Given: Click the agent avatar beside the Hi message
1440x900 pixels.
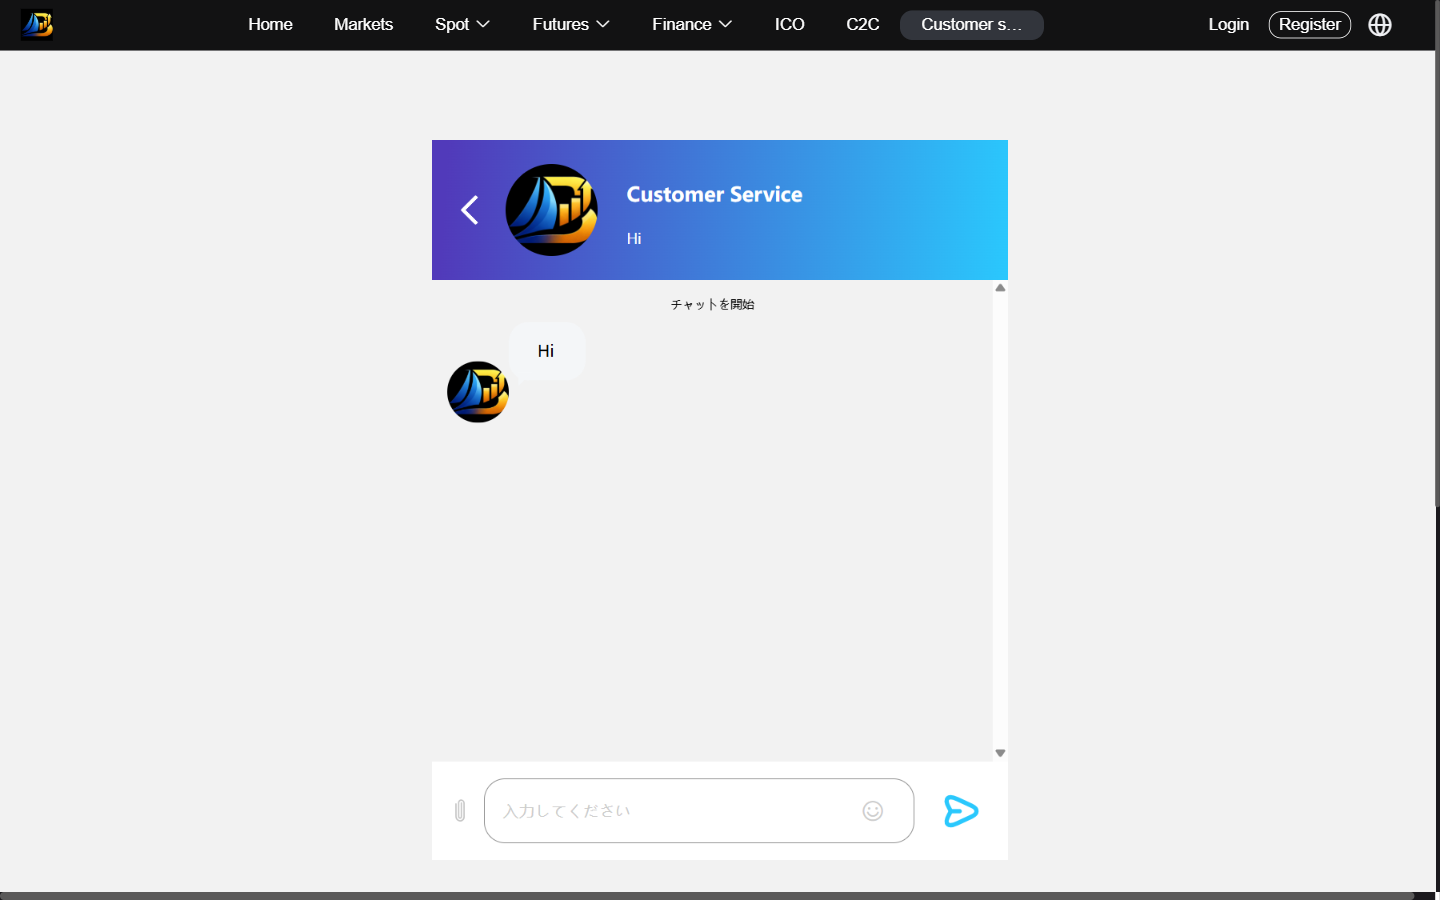Looking at the screenshot, I should (478, 392).
